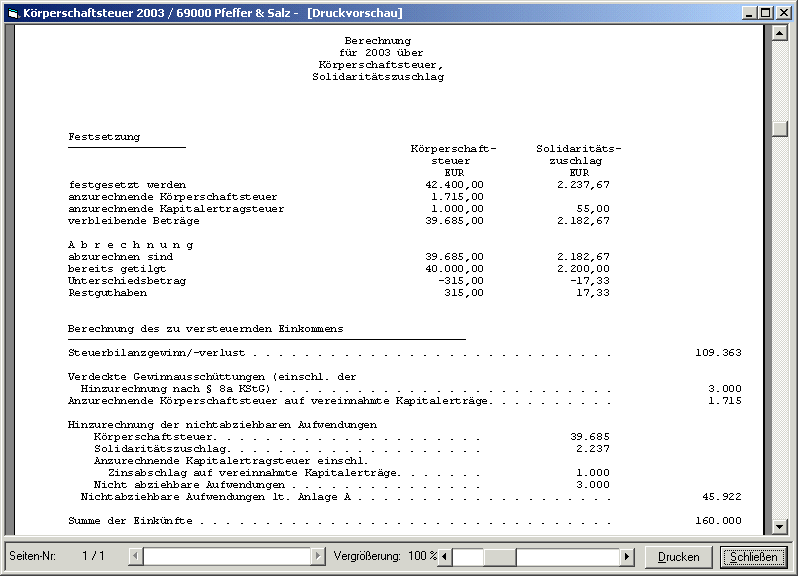Click the value 2.237,67

coord(583,185)
